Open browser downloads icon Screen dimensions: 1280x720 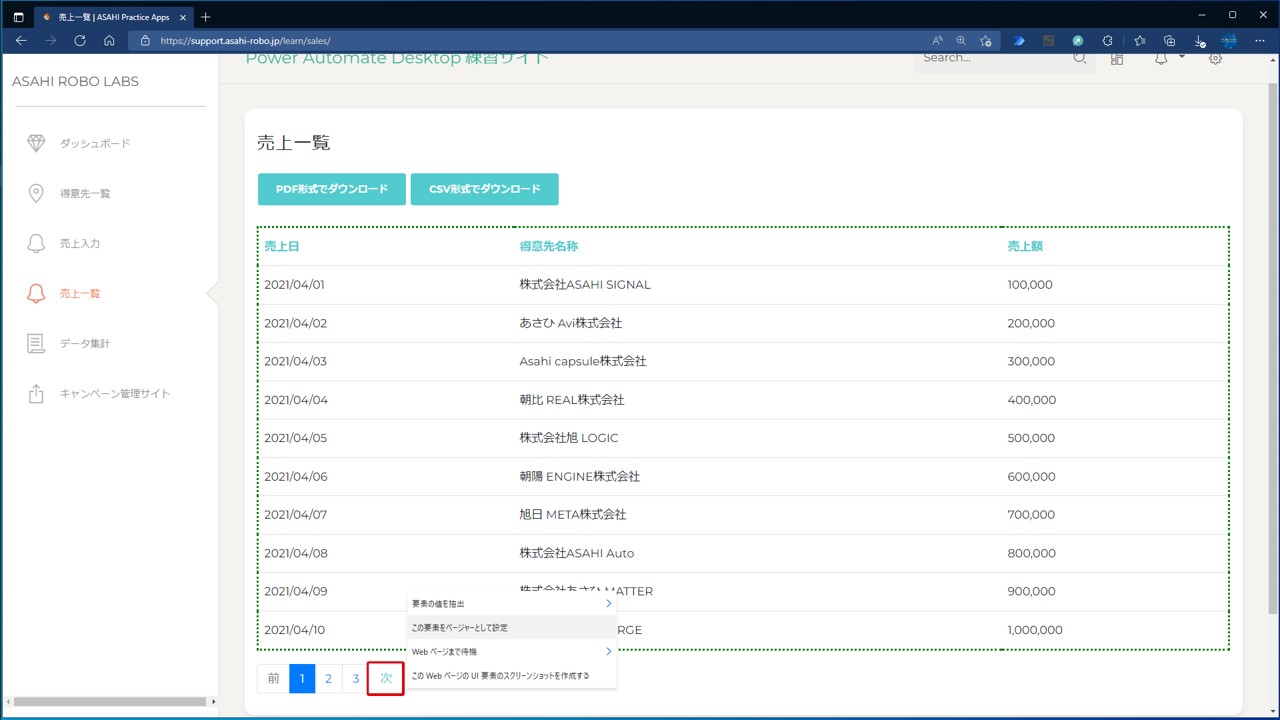click(x=1199, y=41)
